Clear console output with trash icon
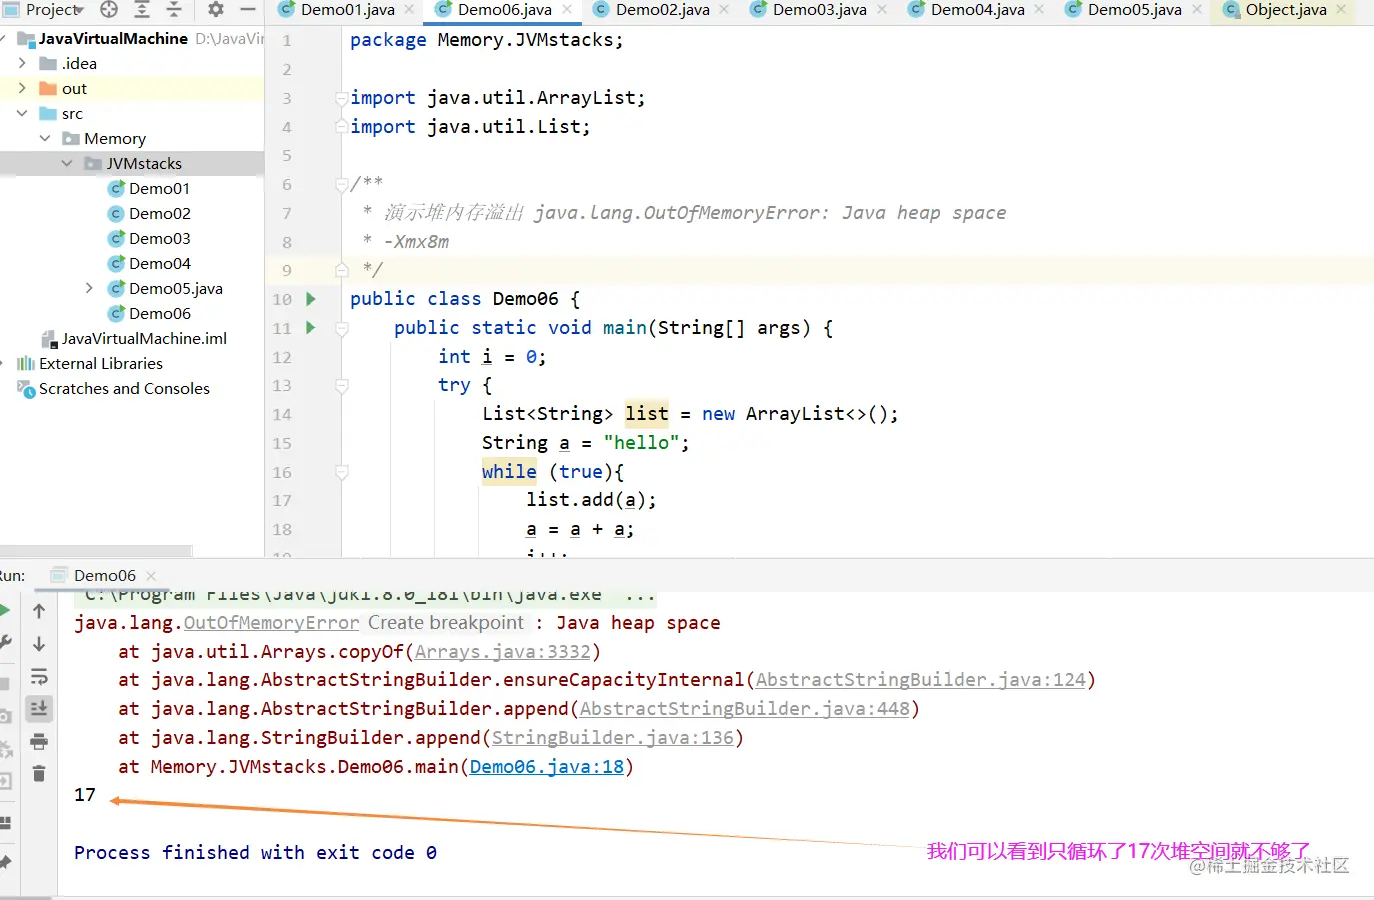The image size is (1374, 900). point(39,773)
